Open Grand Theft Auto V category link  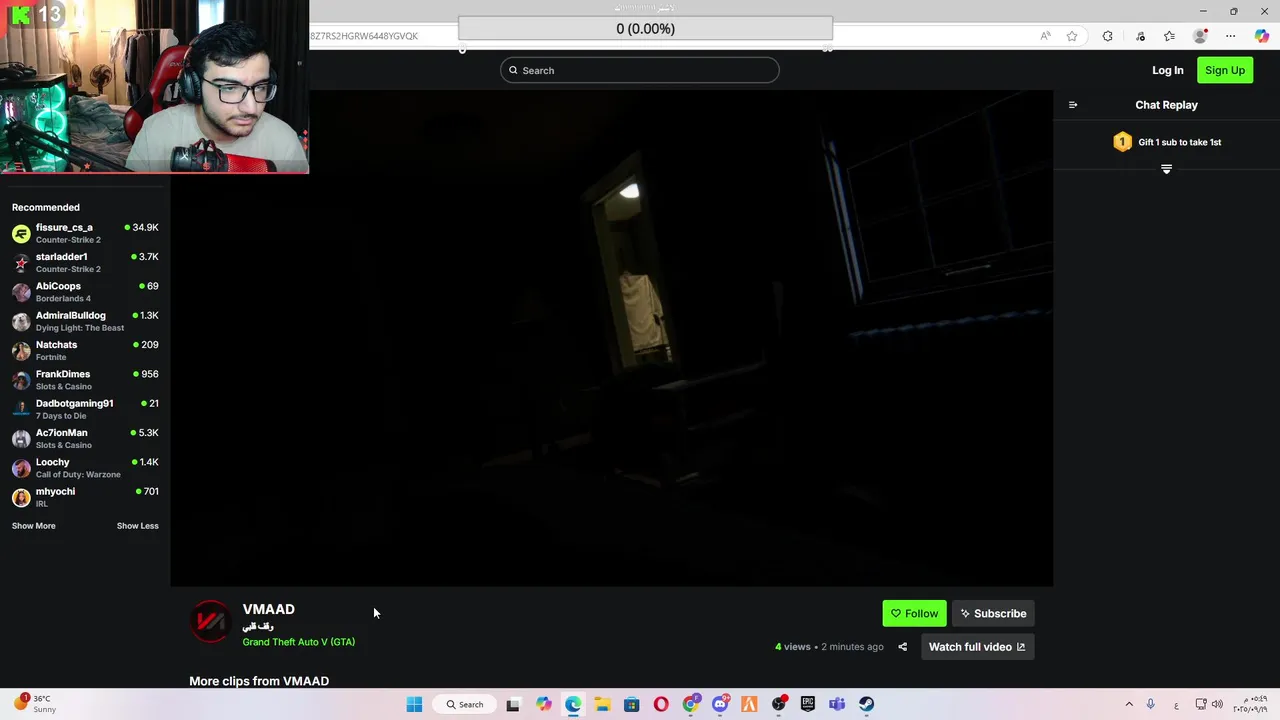[298, 642]
